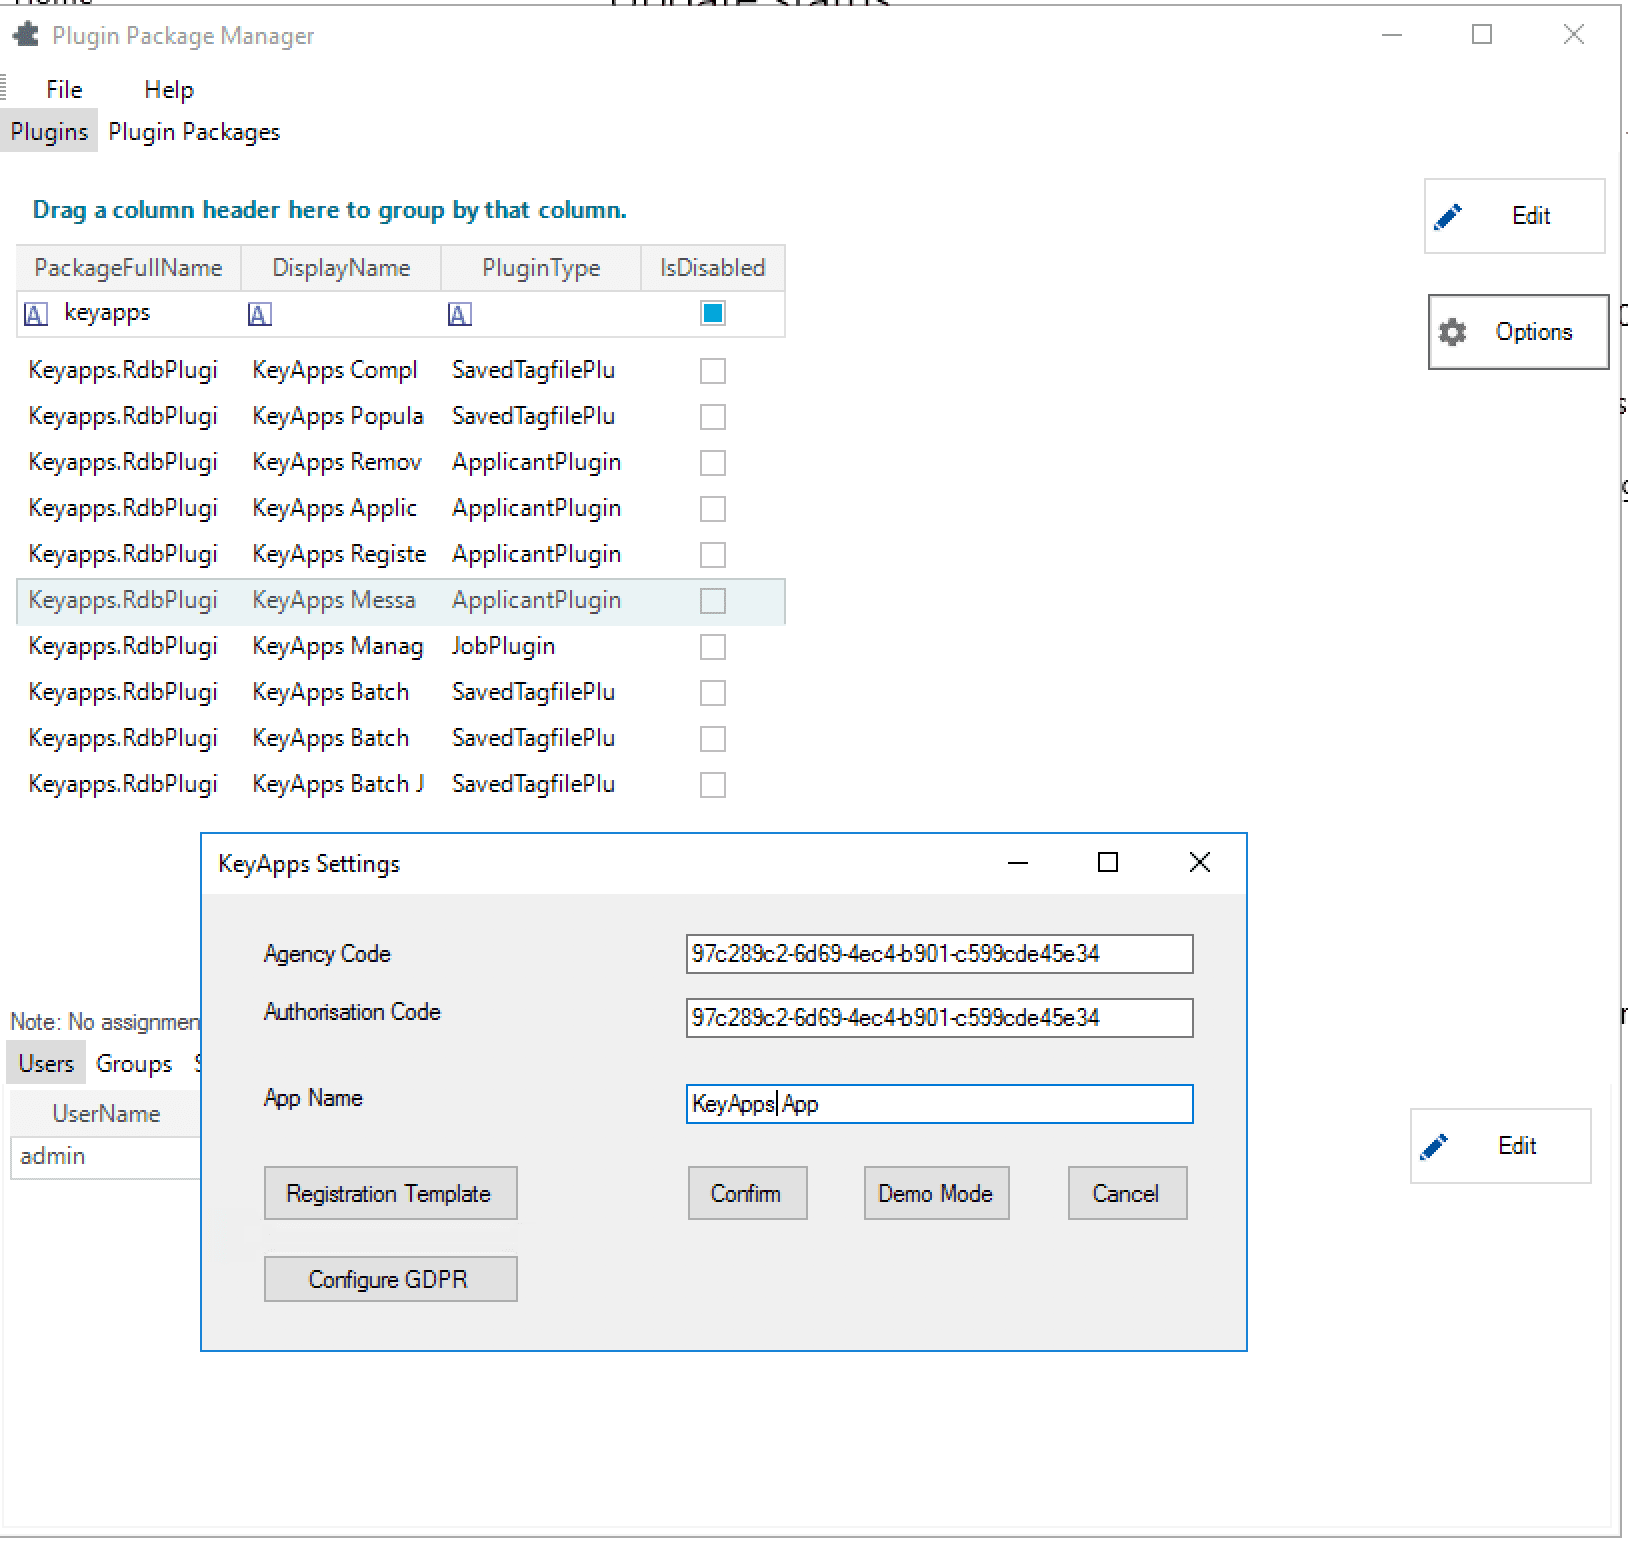Click the Registration Template button

tap(390, 1193)
